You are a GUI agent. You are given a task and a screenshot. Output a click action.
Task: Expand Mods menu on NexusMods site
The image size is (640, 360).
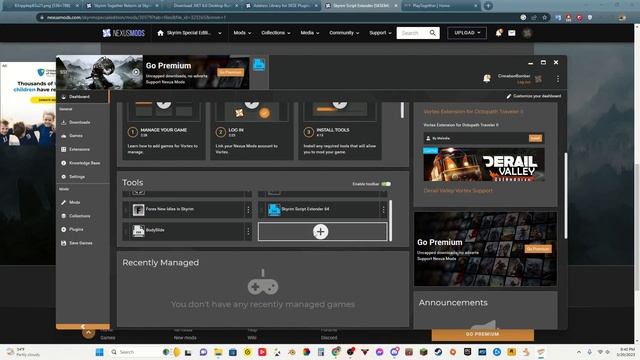(x=242, y=33)
